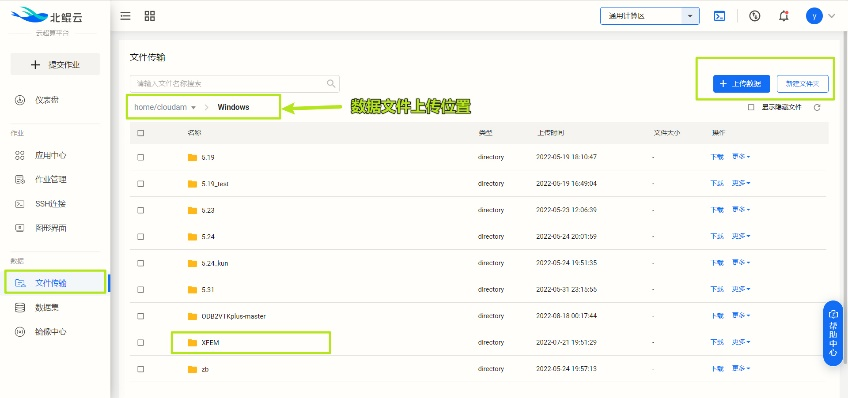
Task: Open the More dropdown for 5.24 folder
Action: point(741,236)
